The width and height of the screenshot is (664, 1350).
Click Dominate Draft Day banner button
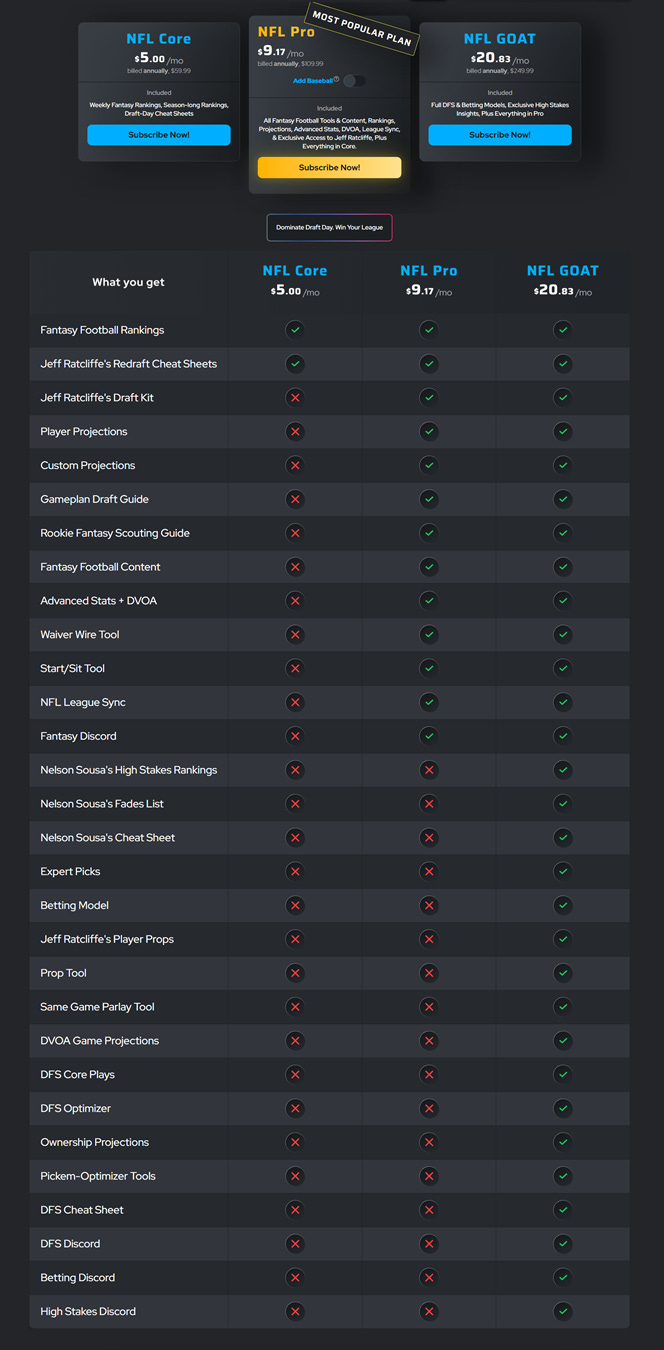[x=329, y=227]
